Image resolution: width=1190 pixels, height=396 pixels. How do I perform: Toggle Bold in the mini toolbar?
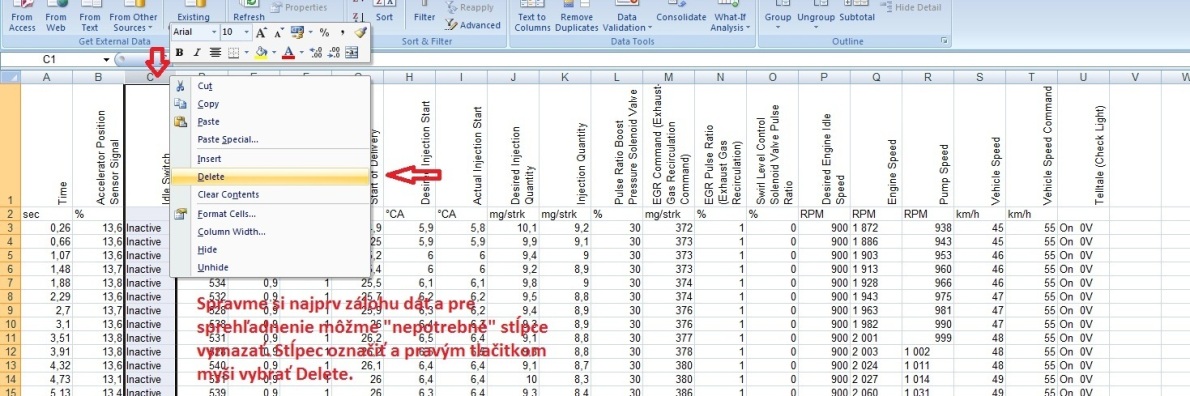click(179, 52)
